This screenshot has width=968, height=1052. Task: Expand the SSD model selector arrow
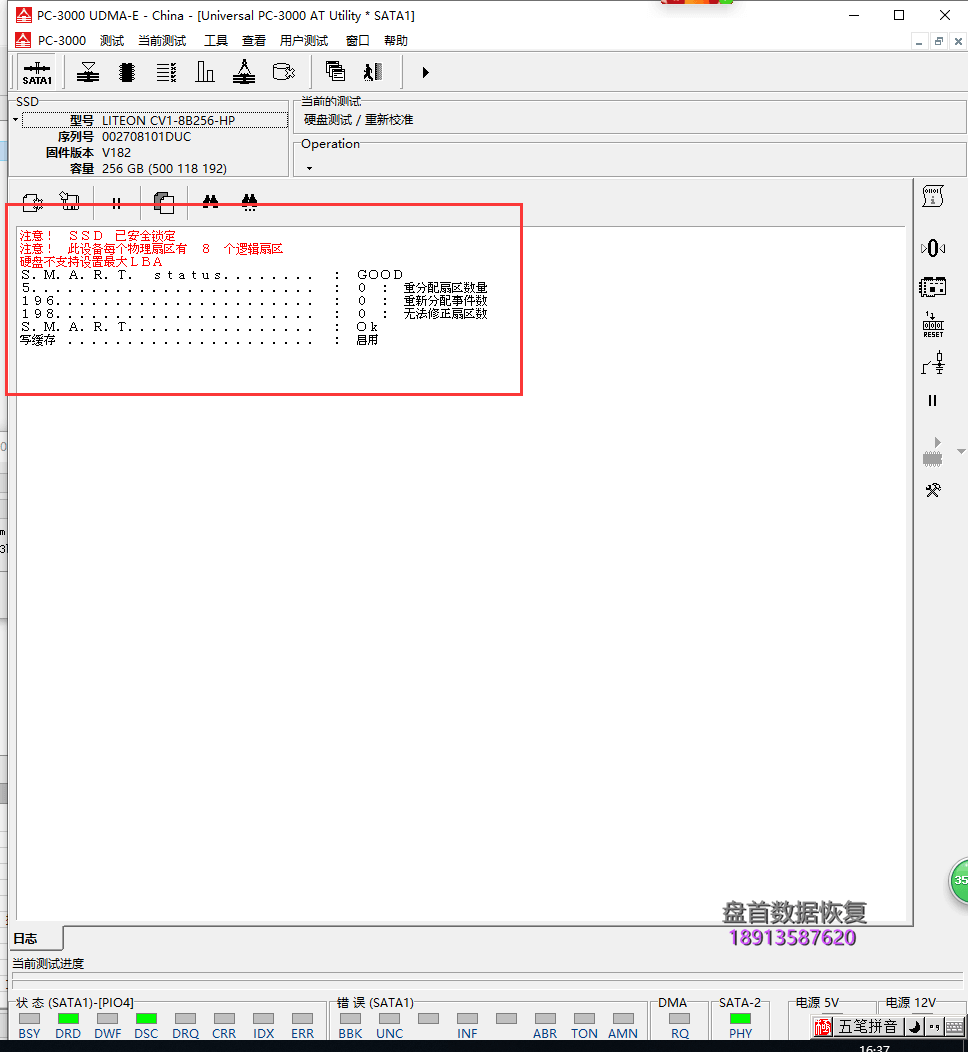[x=15, y=120]
